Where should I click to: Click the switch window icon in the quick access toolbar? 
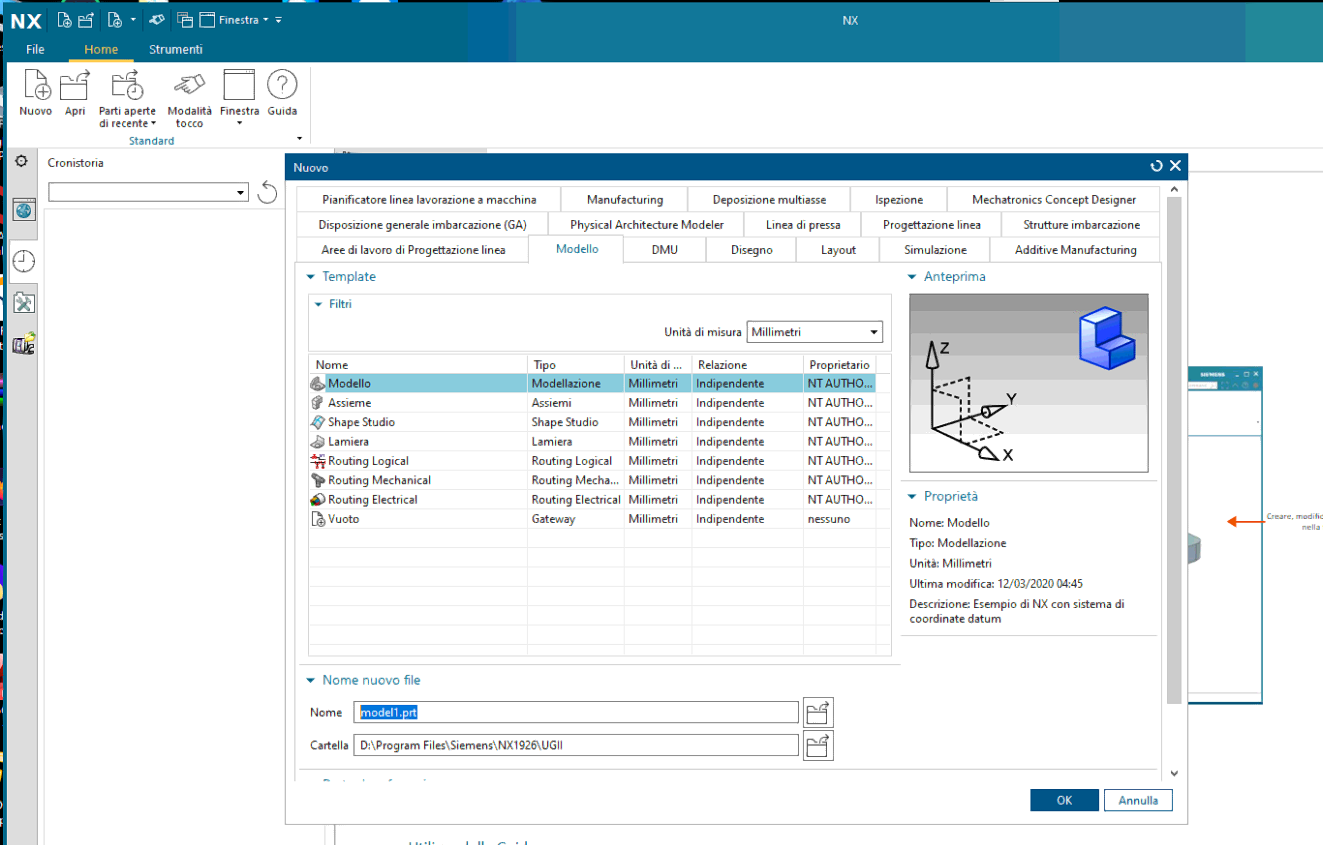[x=185, y=20]
